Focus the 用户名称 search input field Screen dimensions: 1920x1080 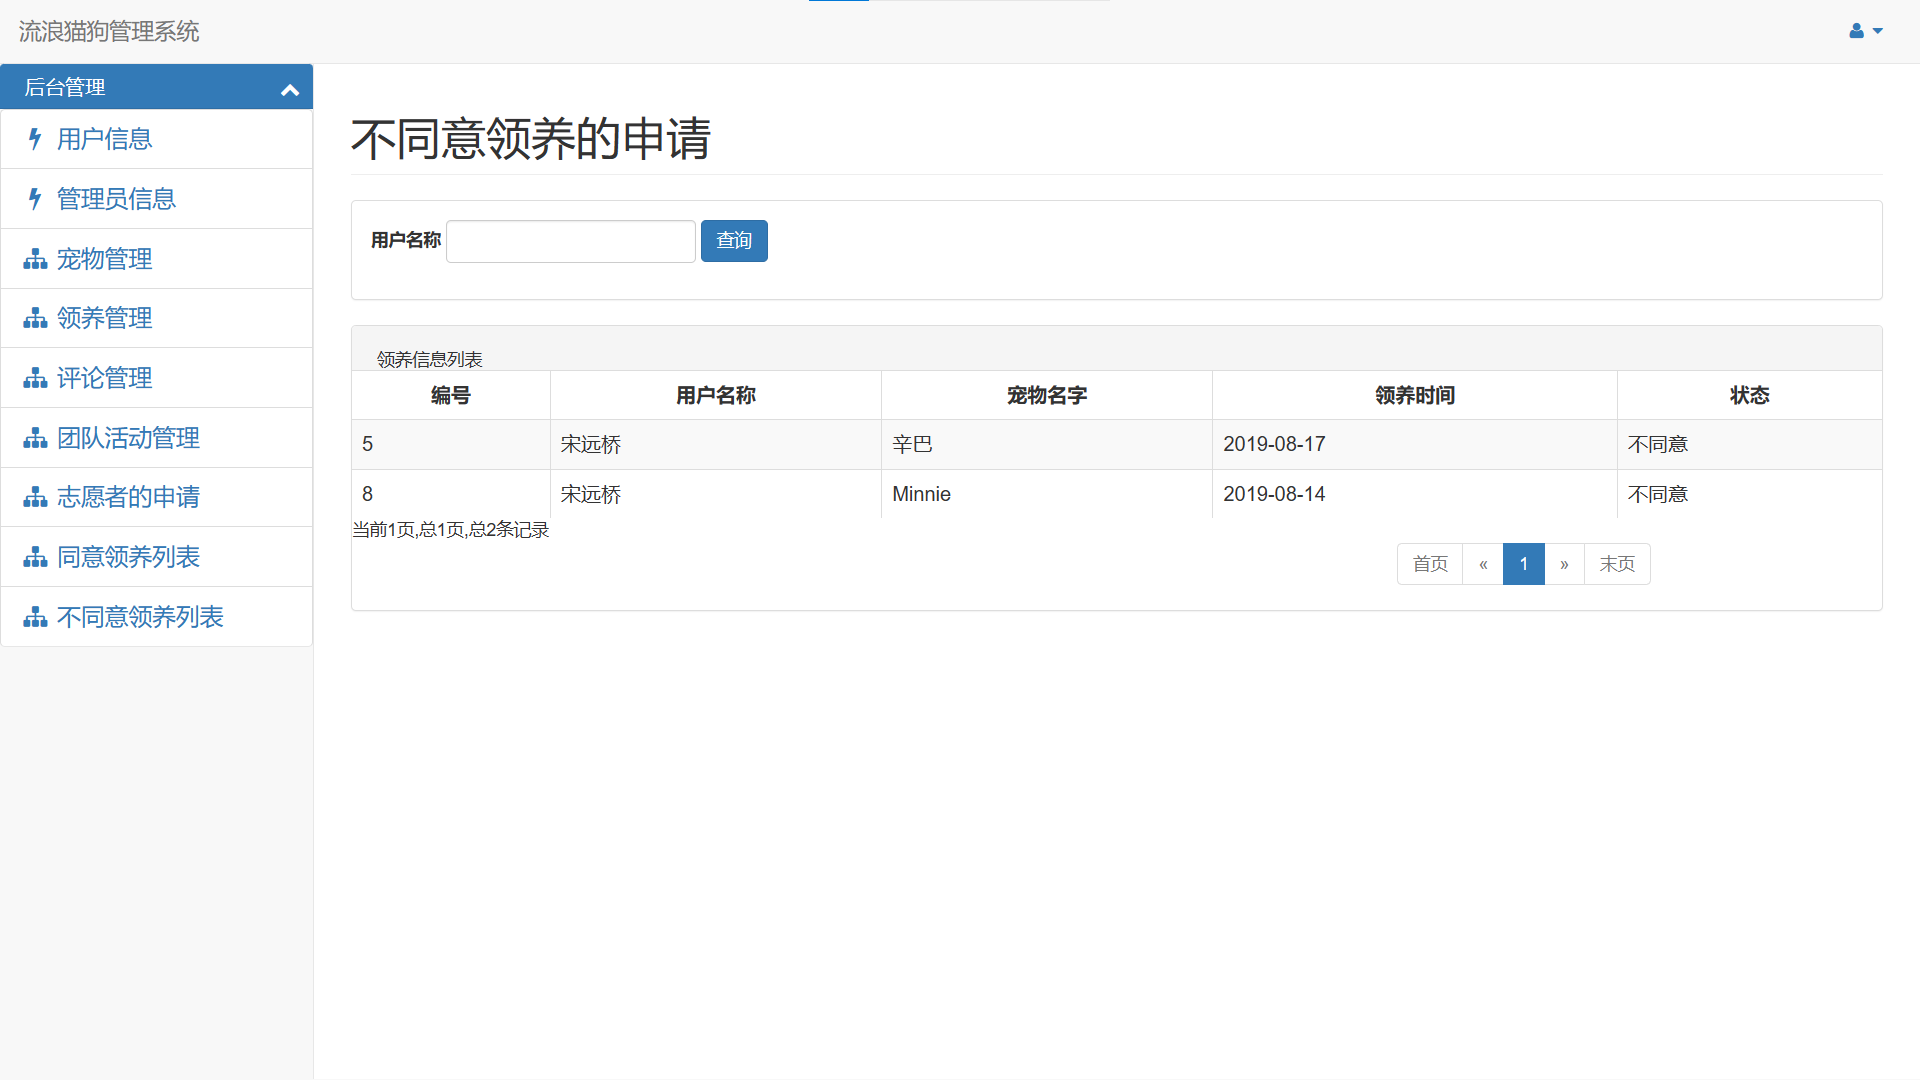tap(570, 241)
